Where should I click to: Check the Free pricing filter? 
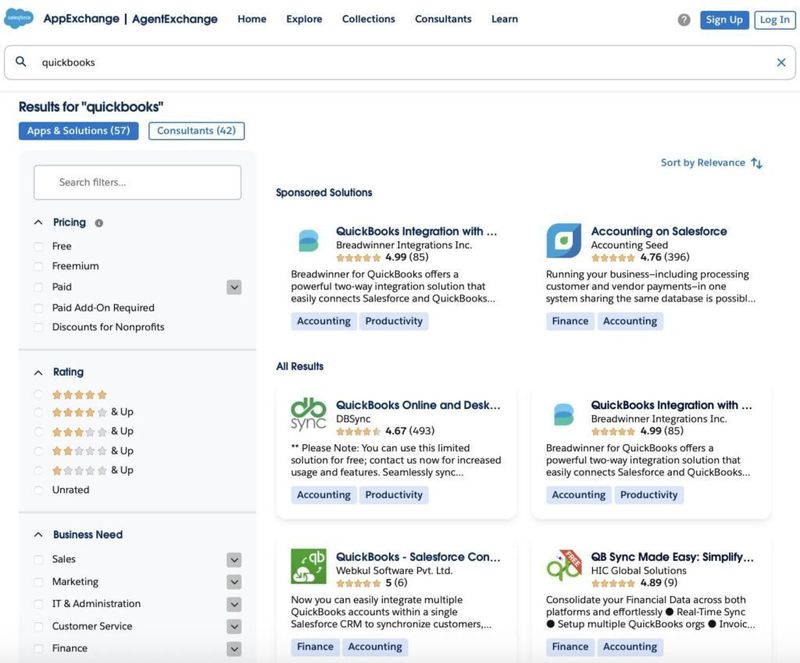38,247
